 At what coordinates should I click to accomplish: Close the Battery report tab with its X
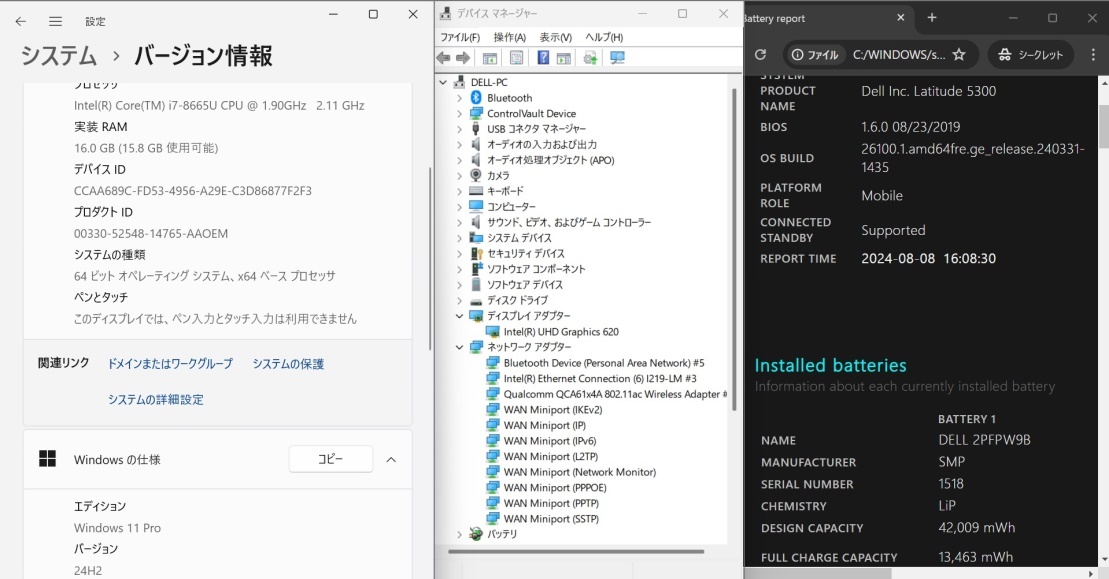[900, 18]
